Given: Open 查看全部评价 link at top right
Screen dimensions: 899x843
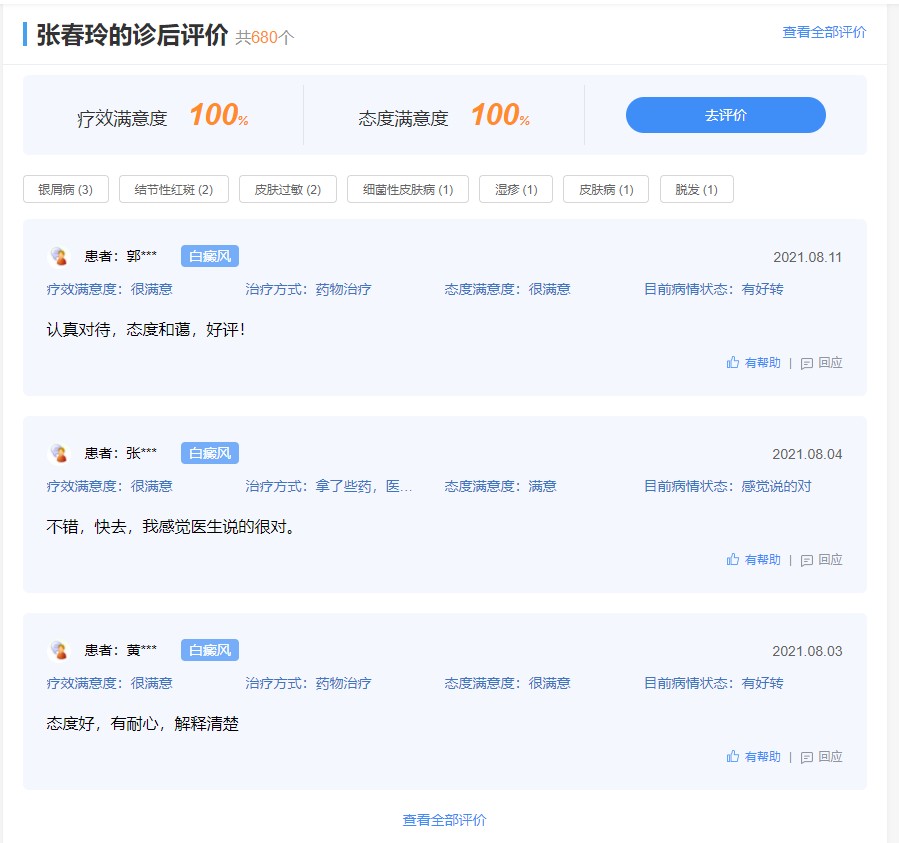Looking at the screenshot, I should pyautogui.click(x=824, y=32).
